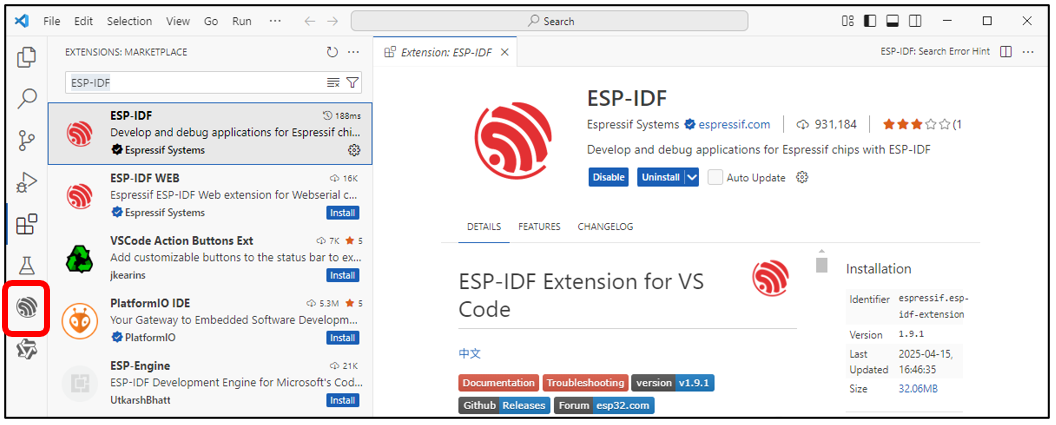This screenshot has width=1056, height=425.
Task: Click the star rating of ESP-IDF
Action: click(917, 125)
